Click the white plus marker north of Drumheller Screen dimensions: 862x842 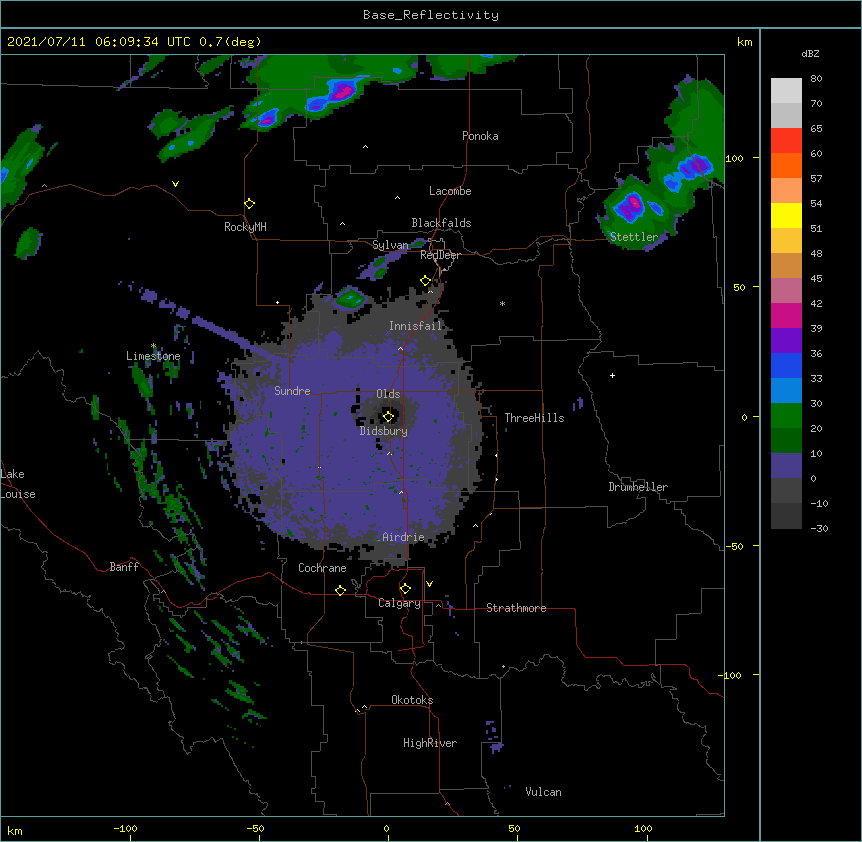612,375
